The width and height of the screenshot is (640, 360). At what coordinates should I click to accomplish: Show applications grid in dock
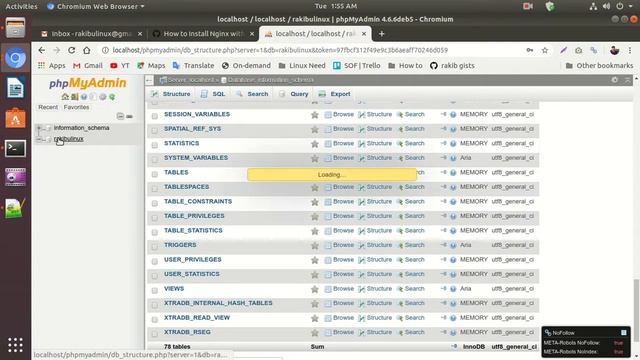15,345
